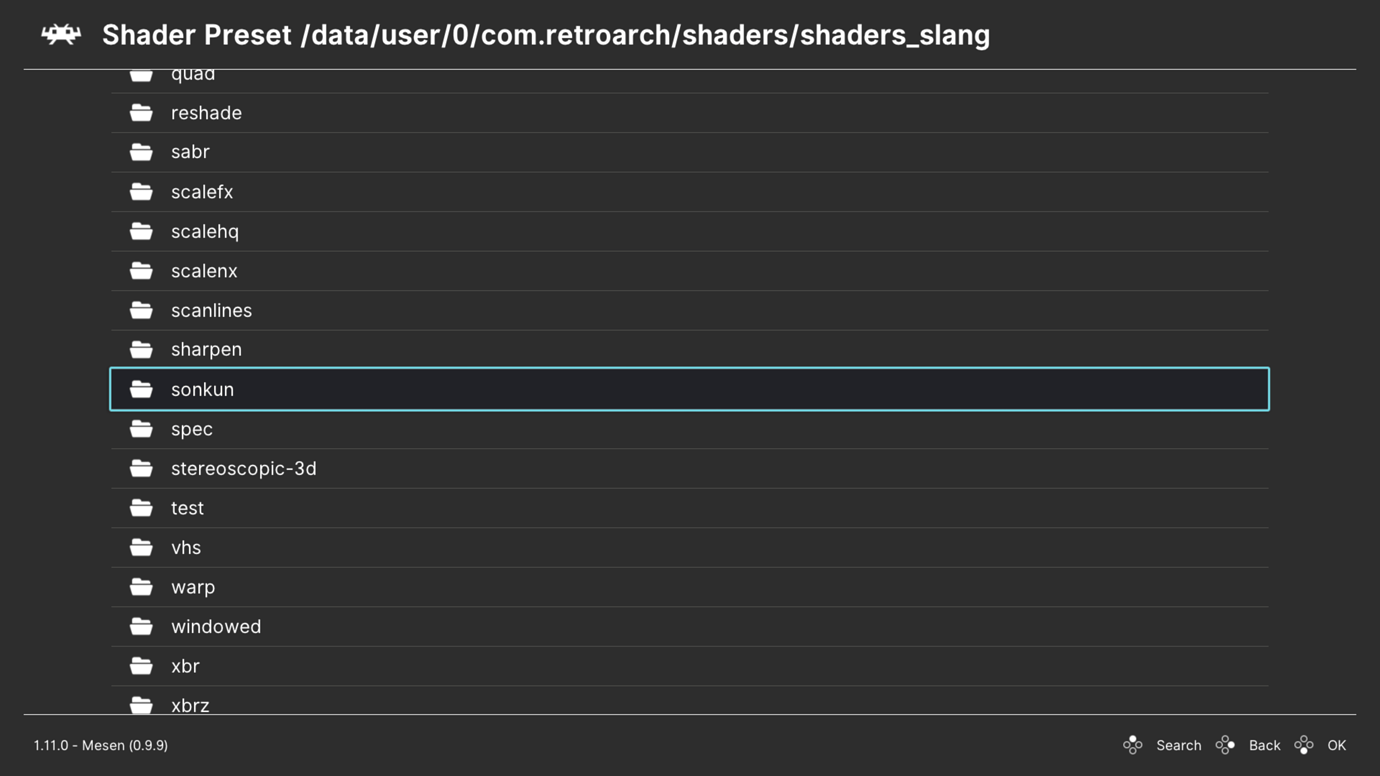This screenshot has width=1380, height=776.
Task: Click the folder icon beside reshade
Action: pyautogui.click(x=141, y=113)
